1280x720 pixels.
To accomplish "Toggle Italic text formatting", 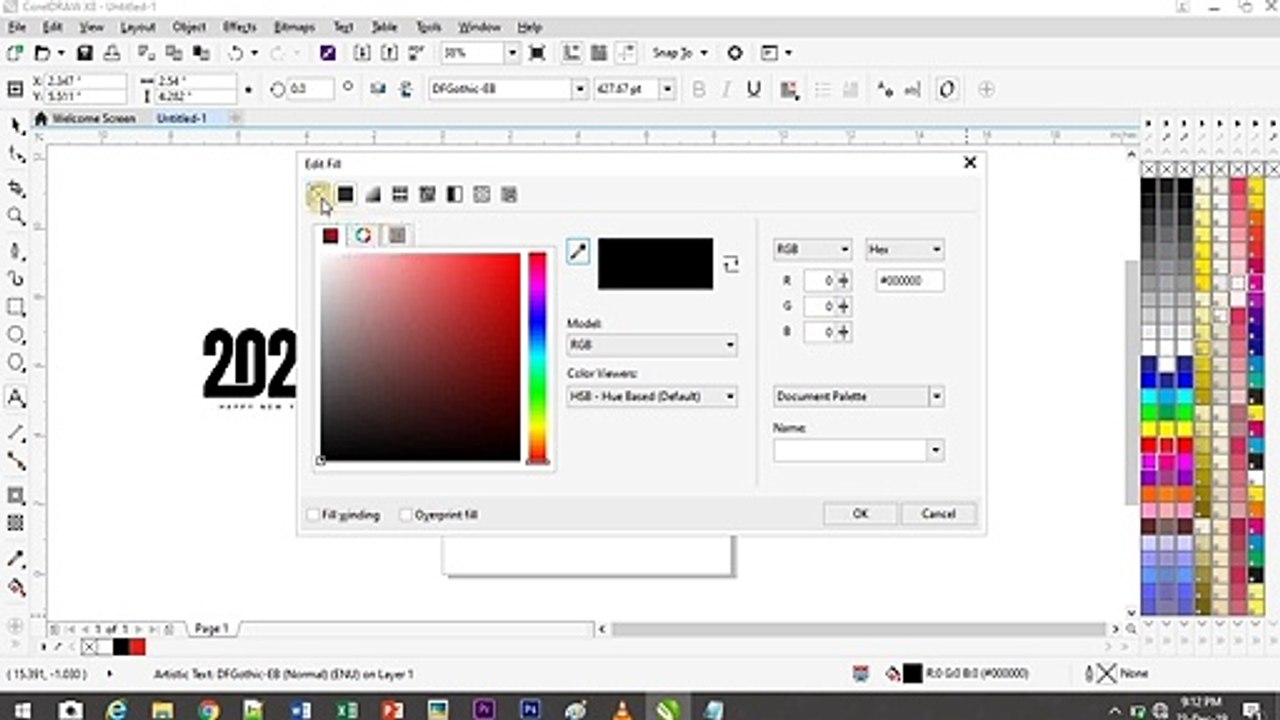I will click(x=727, y=89).
